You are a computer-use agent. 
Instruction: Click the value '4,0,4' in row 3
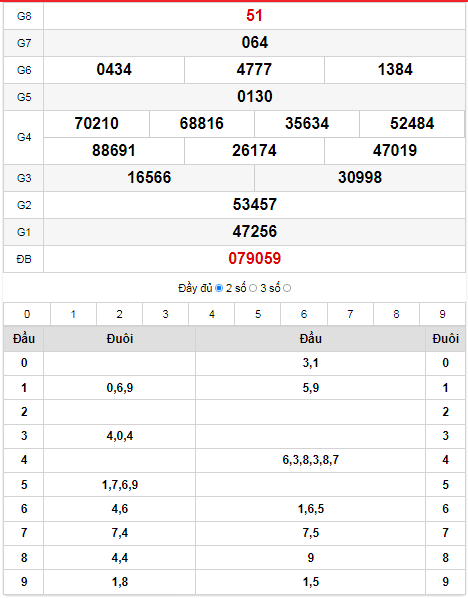(120, 436)
